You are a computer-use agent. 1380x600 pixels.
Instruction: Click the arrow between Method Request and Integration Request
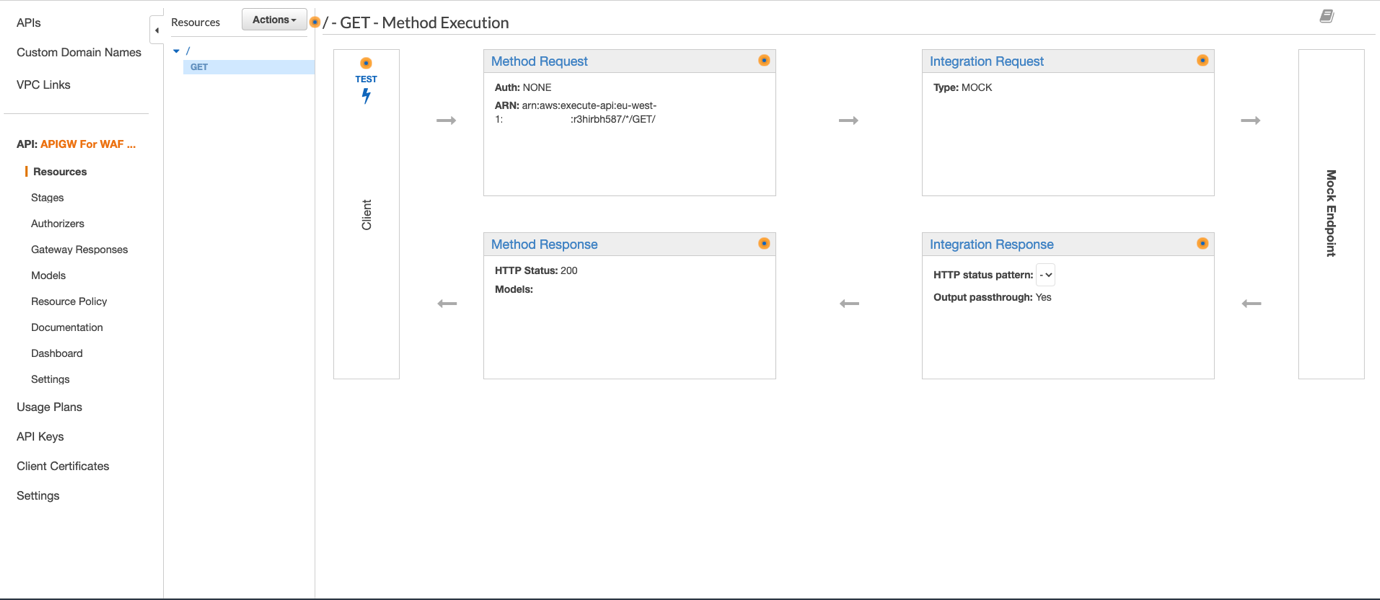click(x=848, y=120)
